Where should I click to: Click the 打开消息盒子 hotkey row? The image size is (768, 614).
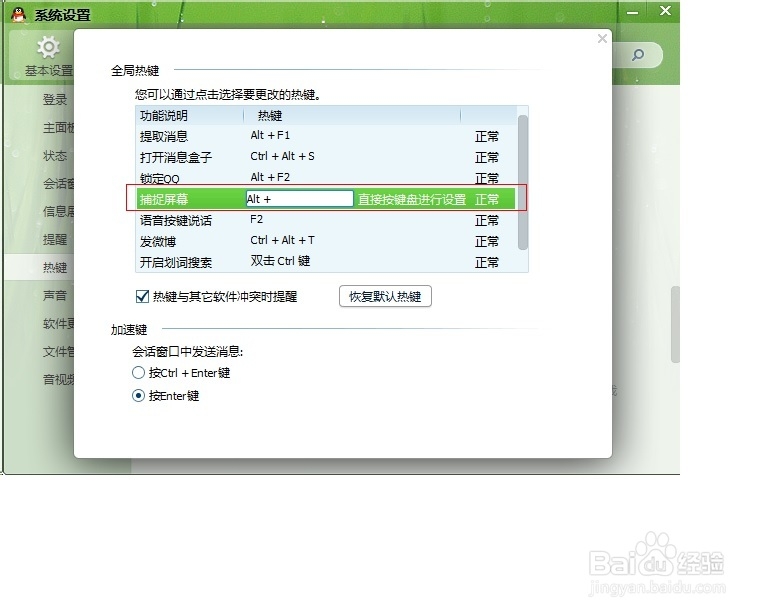tap(326, 157)
